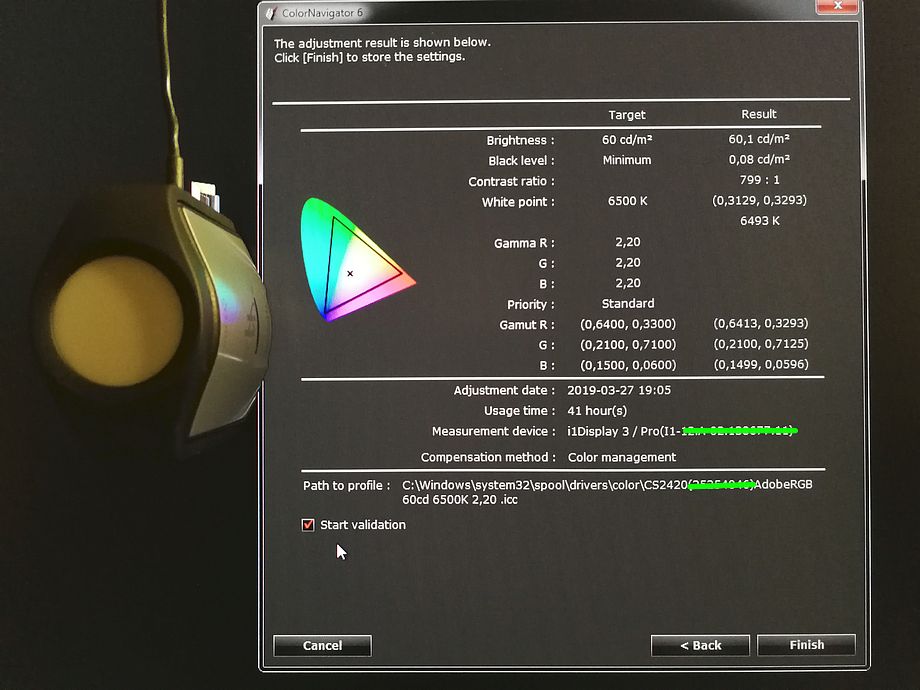Click the i1Display 3 measurement device entry
The image size is (920, 690).
[620, 432]
